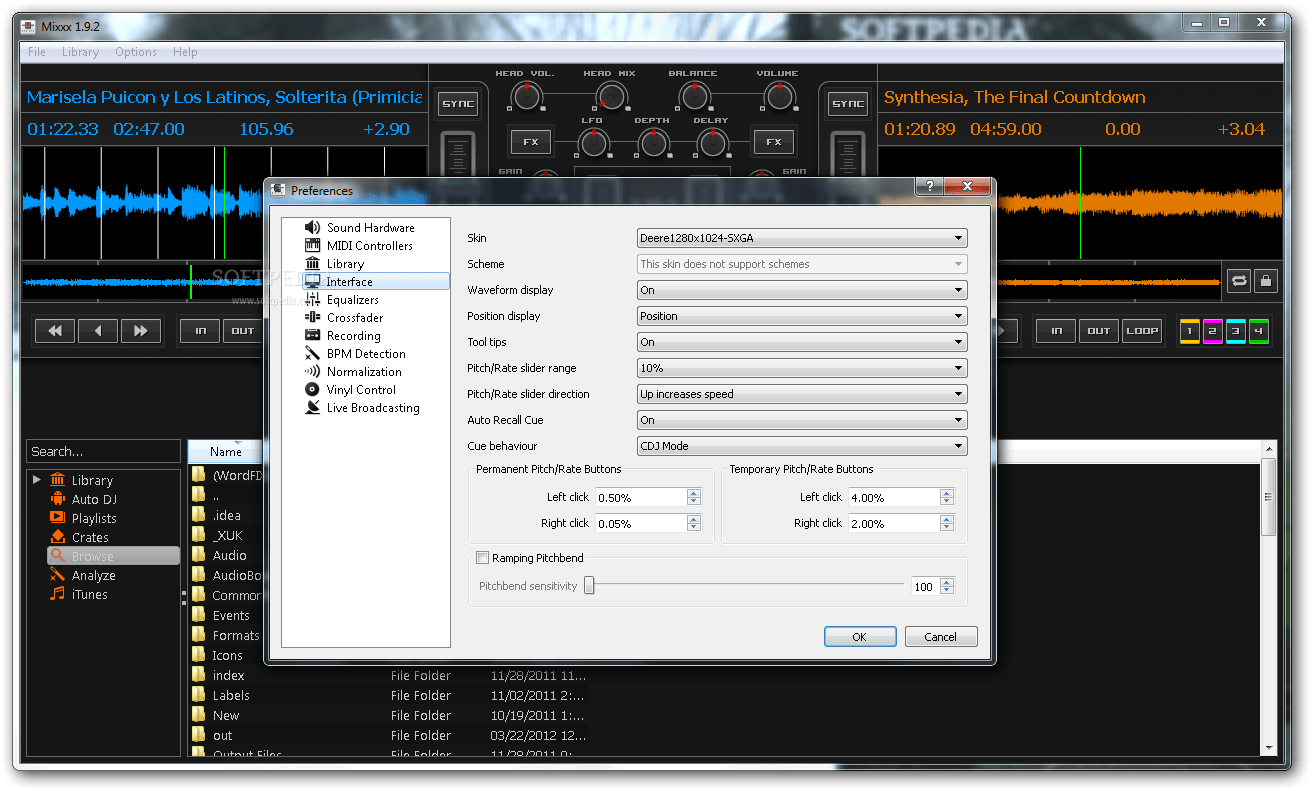Open MIDI Controllers preferences page
This screenshot has width=1312, height=791.
click(358, 246)
